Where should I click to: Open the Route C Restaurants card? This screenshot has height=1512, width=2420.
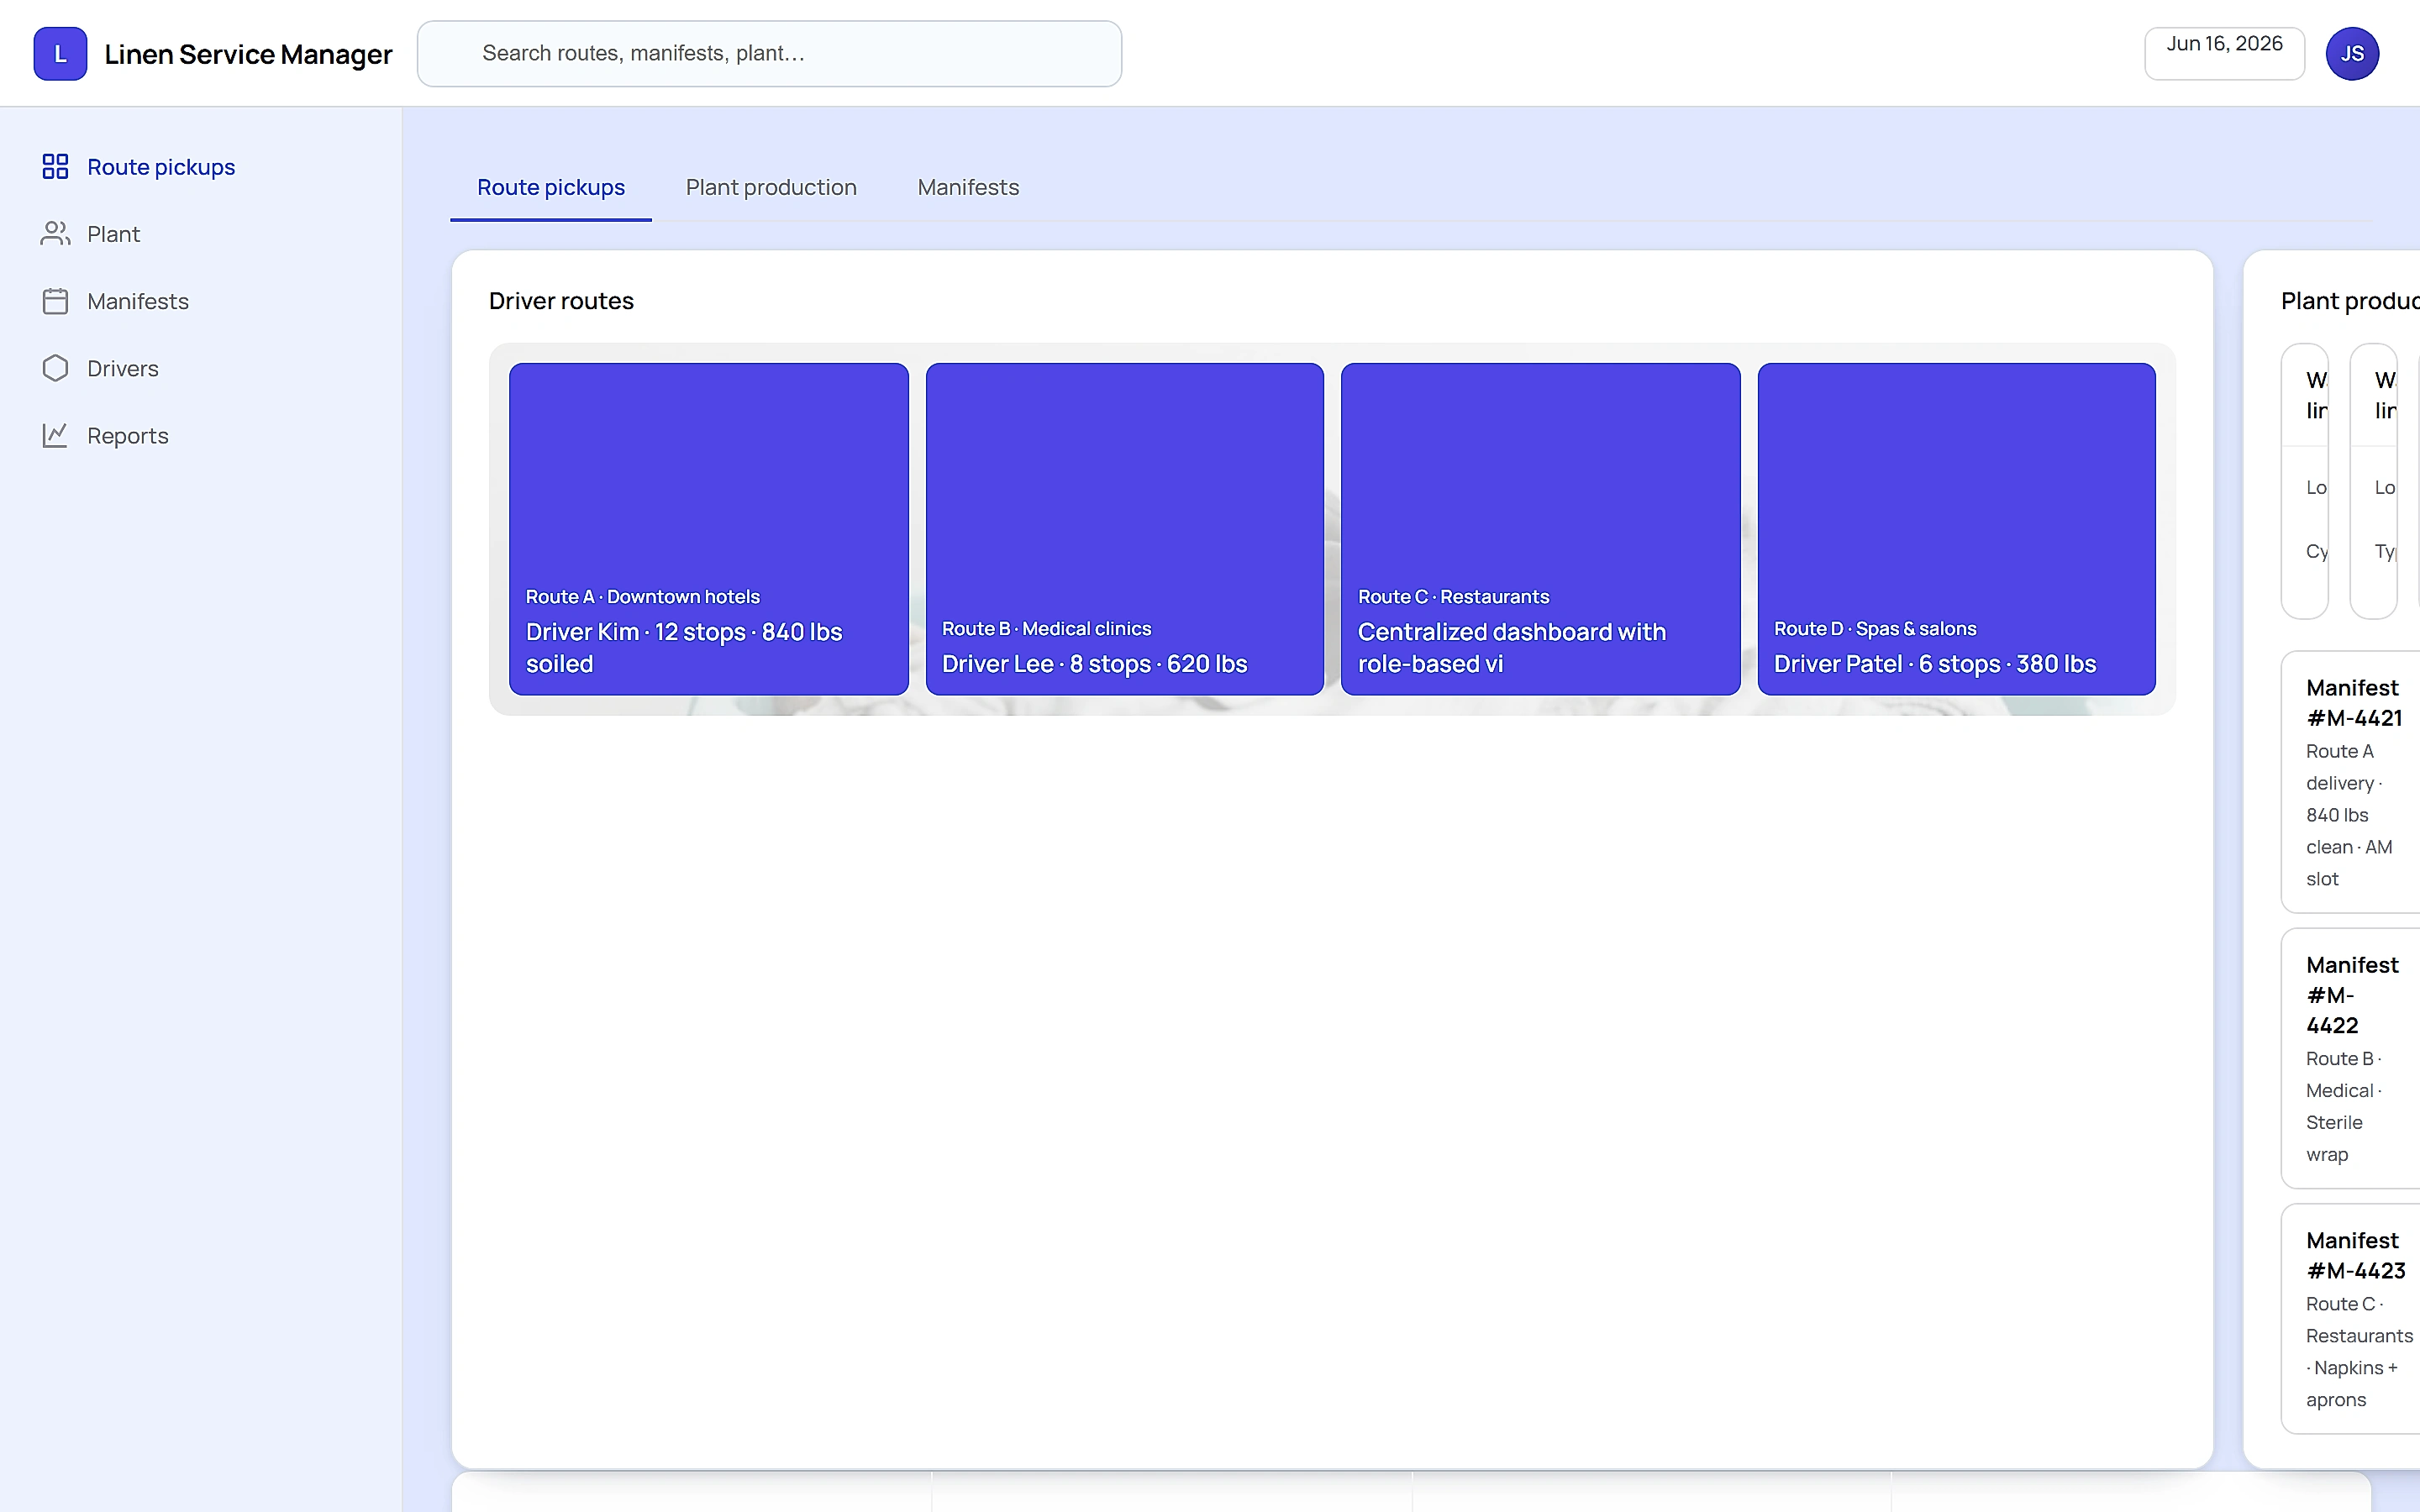[x=1541, y=529]
